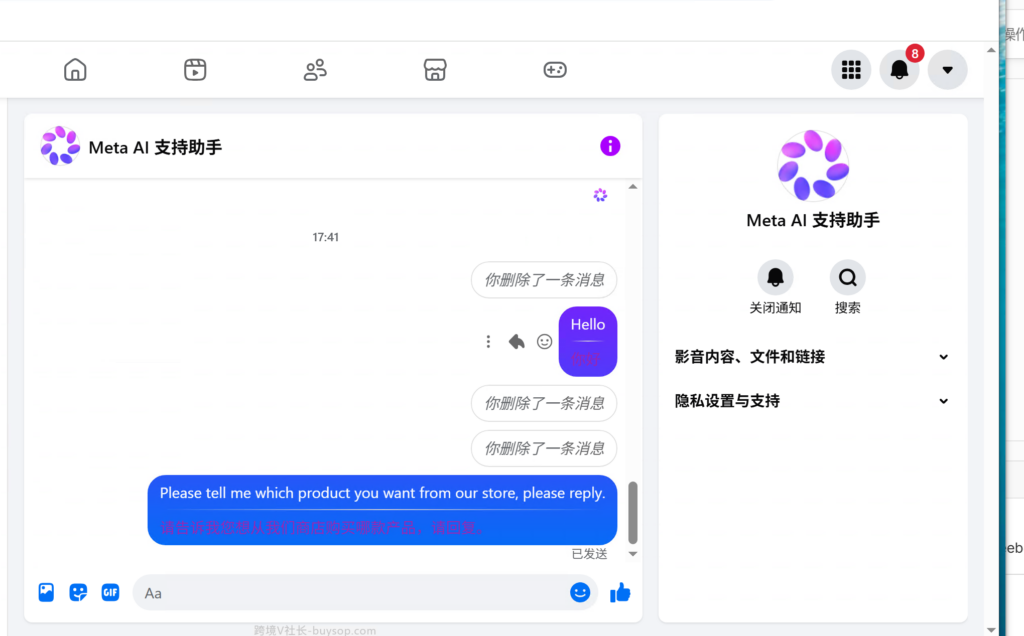1024x636 pixels.
Task: Click the blue store product message bubble
Action: point(382,510)
